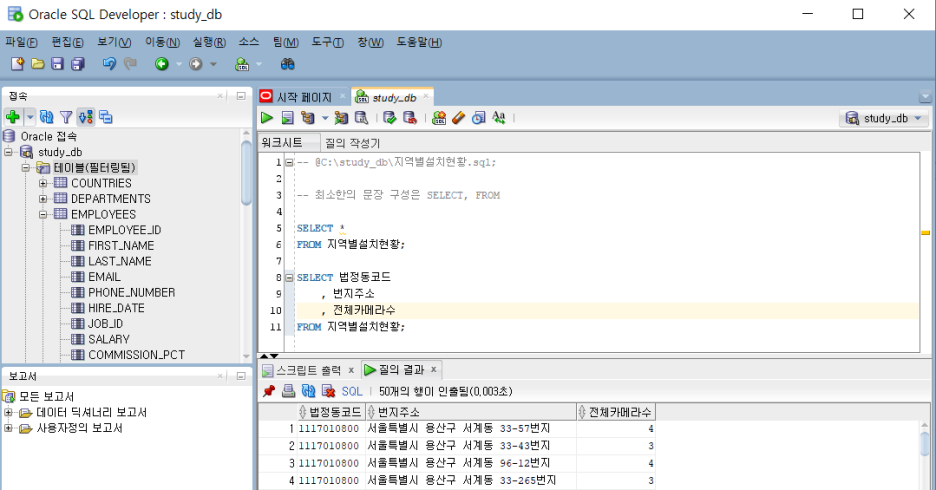Commit changes to the database

[x=390, y=118]
